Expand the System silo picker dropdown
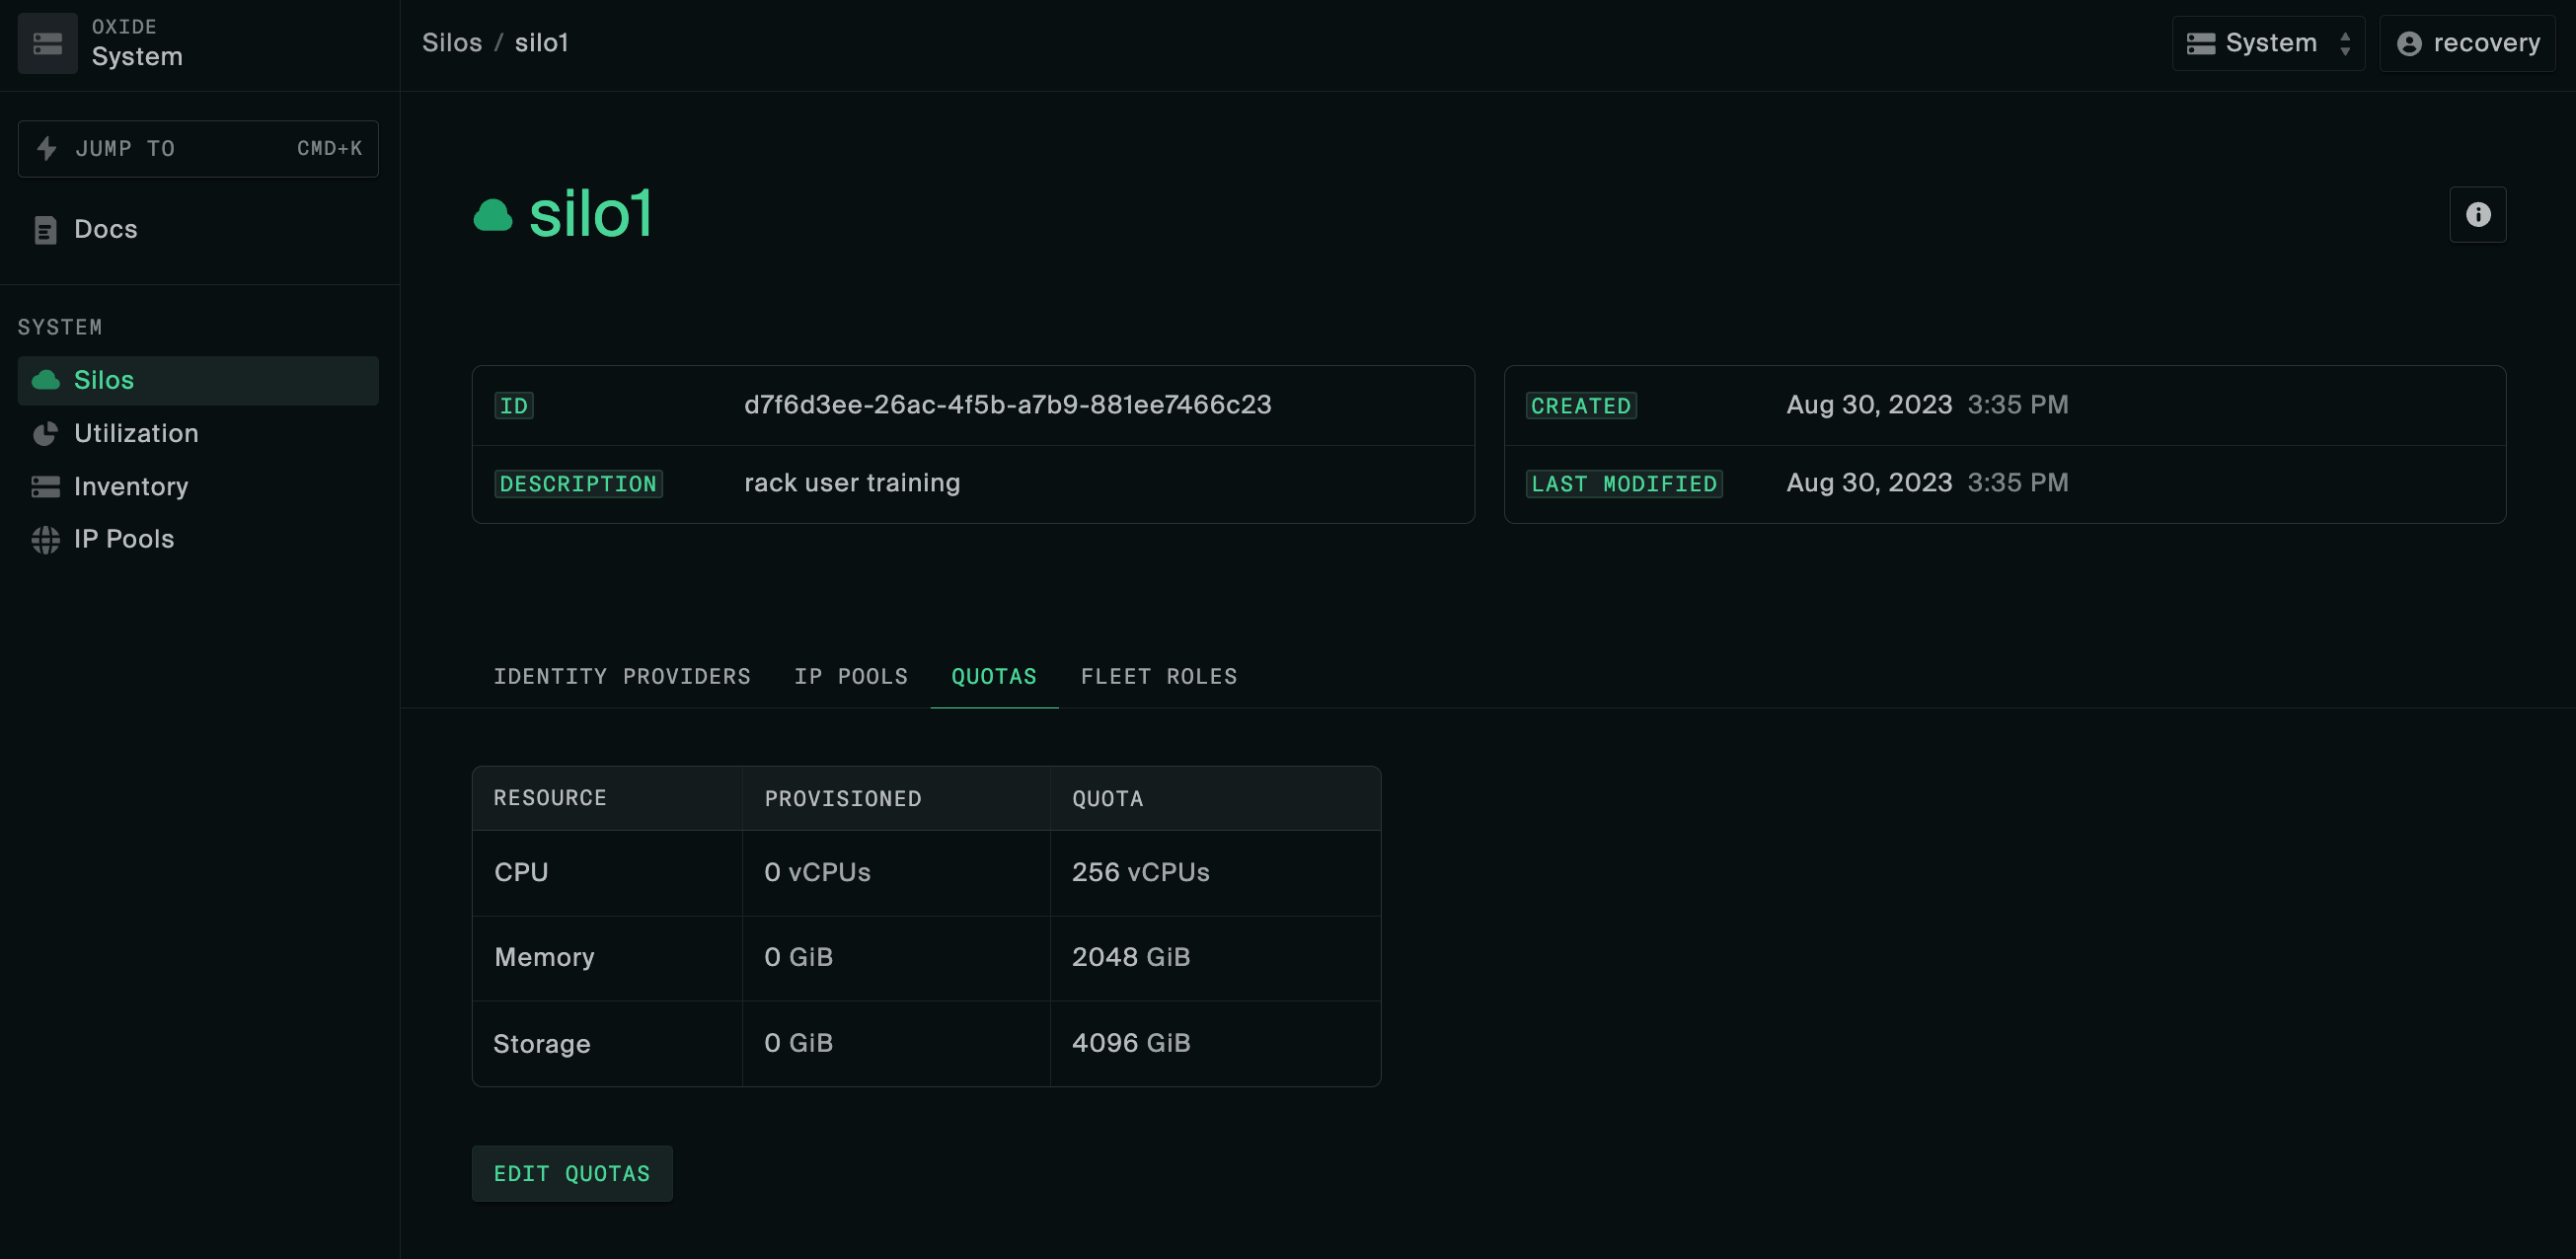The width and height of the screenshot is (2576, 1259). click(2267, 43)
